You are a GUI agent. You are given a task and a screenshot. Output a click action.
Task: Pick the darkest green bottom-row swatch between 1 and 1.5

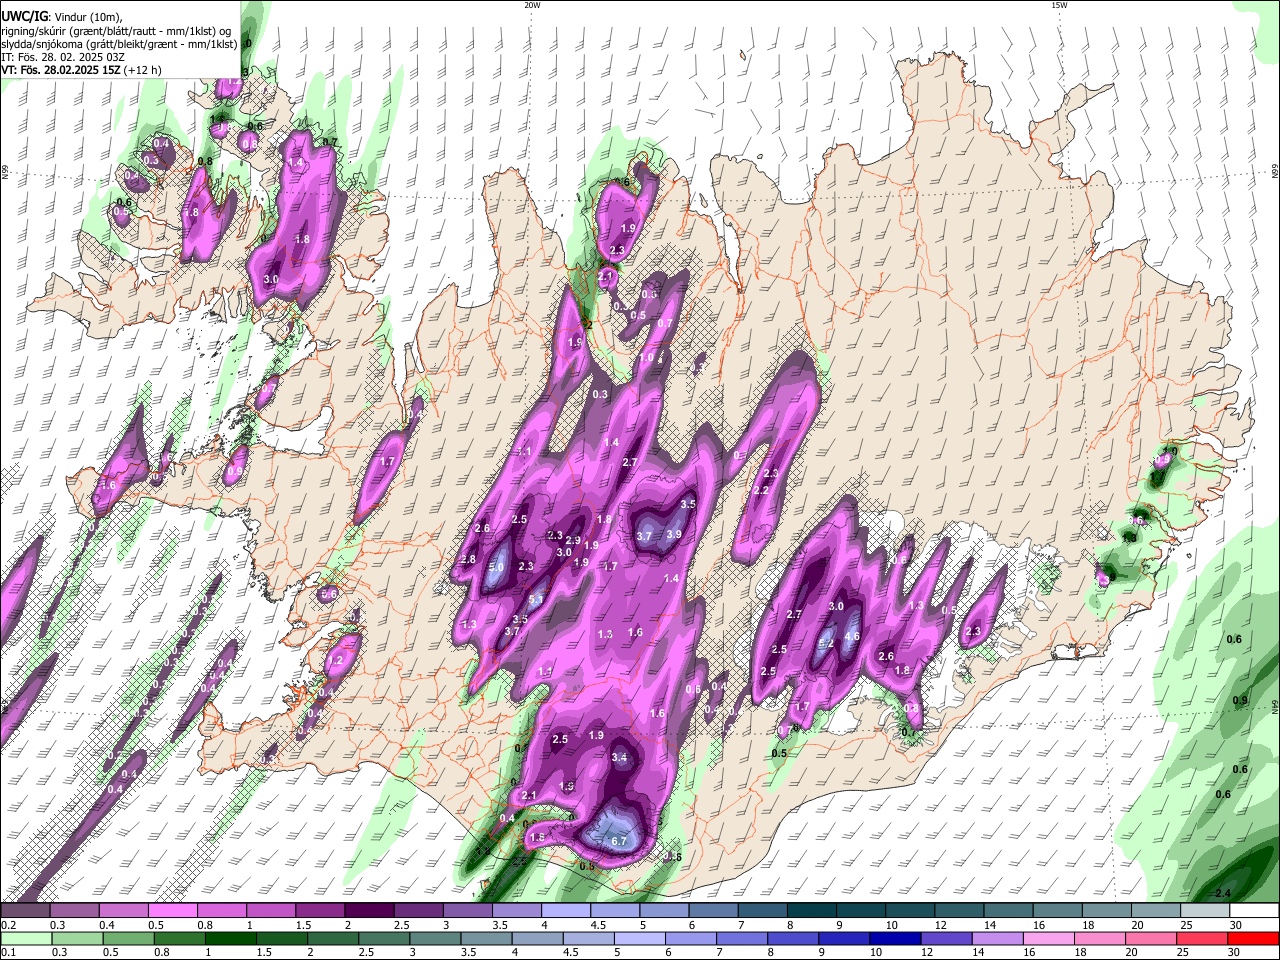(x=230, y=939)
